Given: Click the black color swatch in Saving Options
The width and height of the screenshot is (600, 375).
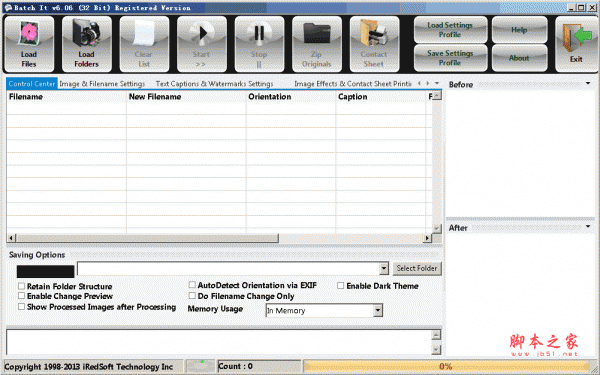Looking at the screenshot, I should 46,271.
